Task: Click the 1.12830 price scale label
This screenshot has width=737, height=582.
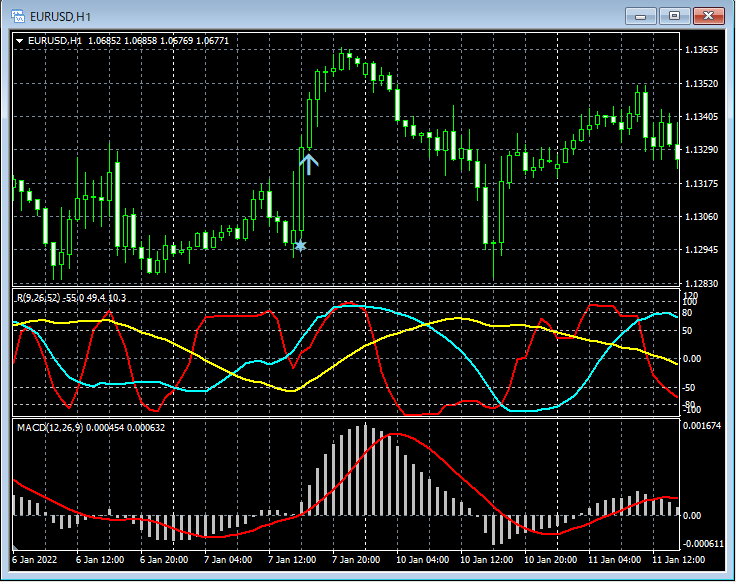Action: [701, 284]
